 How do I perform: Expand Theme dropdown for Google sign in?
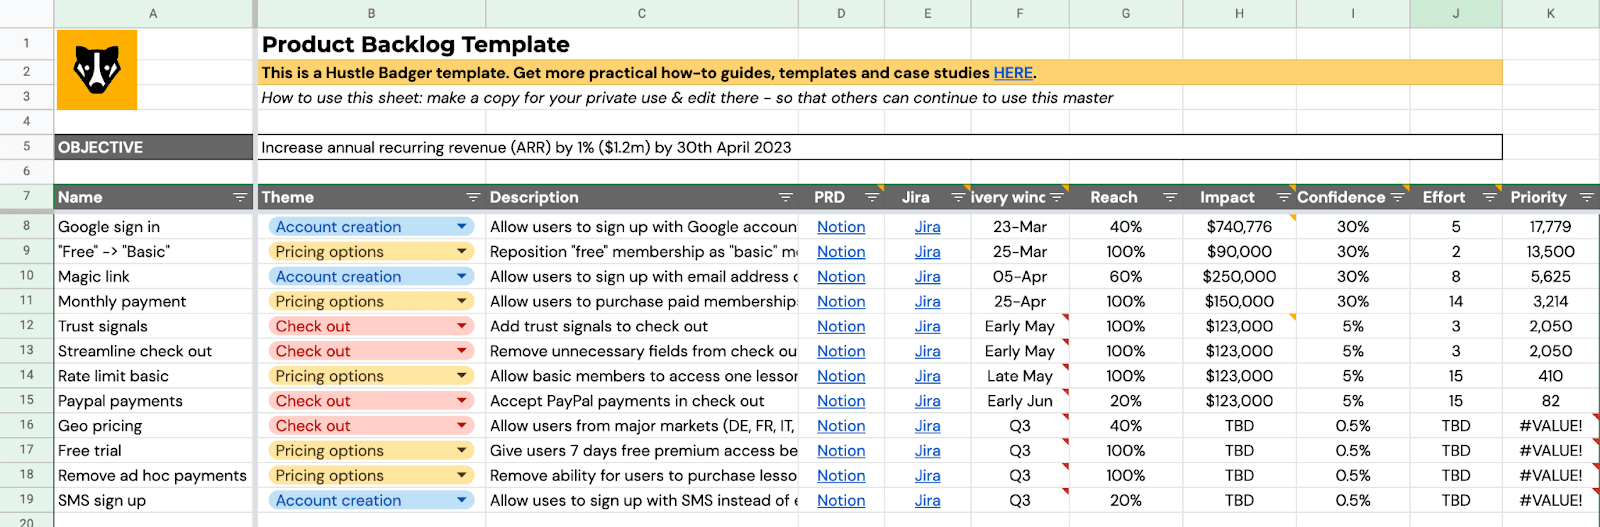click(462, 227)
